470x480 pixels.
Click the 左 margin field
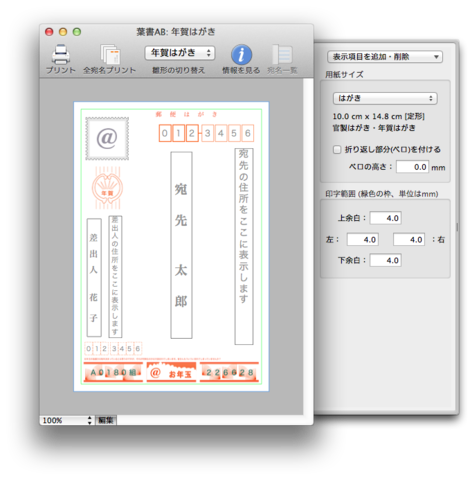click(363, 239)
